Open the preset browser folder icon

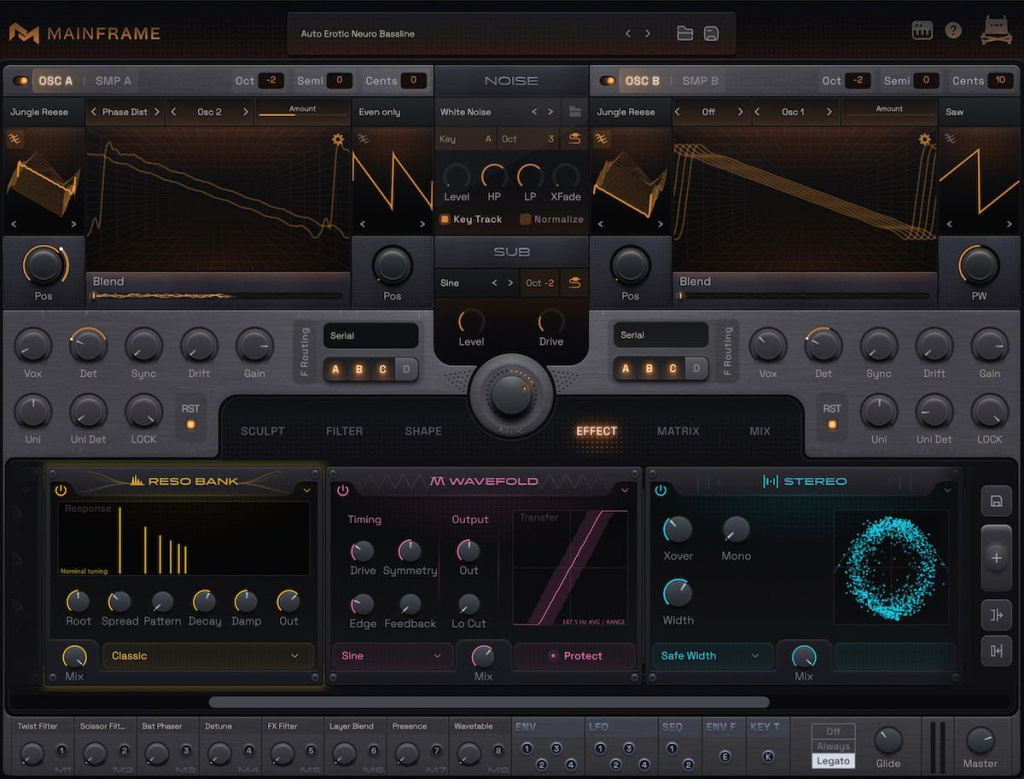(x=684, y=33)
